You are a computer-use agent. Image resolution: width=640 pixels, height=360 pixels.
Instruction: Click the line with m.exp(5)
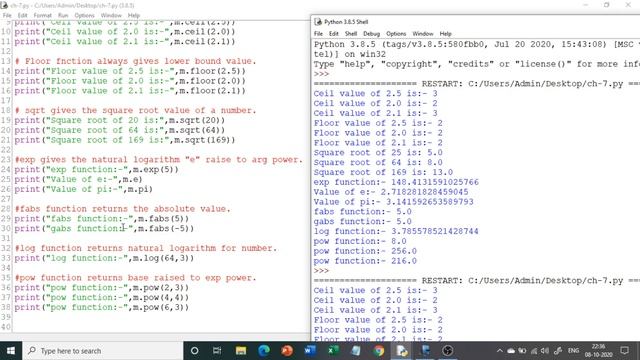96,169
